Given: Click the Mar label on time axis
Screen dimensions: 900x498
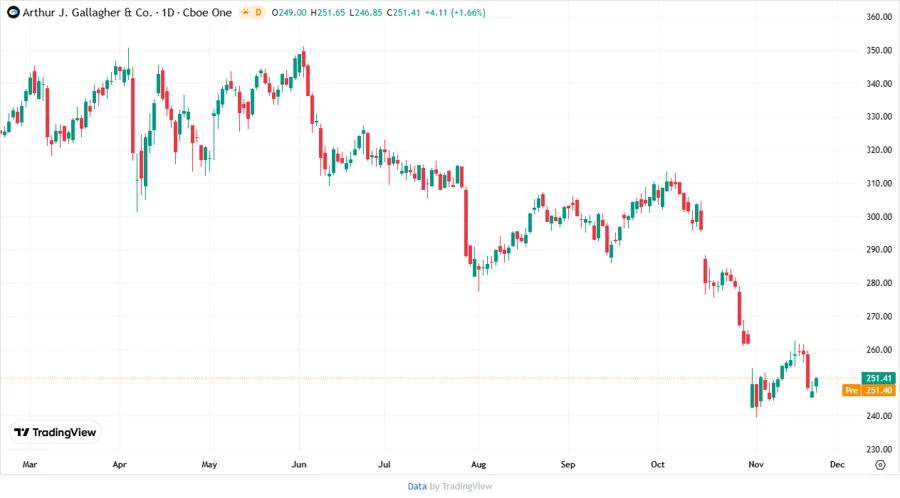Looking at the screenshot, I should [30, 464].
